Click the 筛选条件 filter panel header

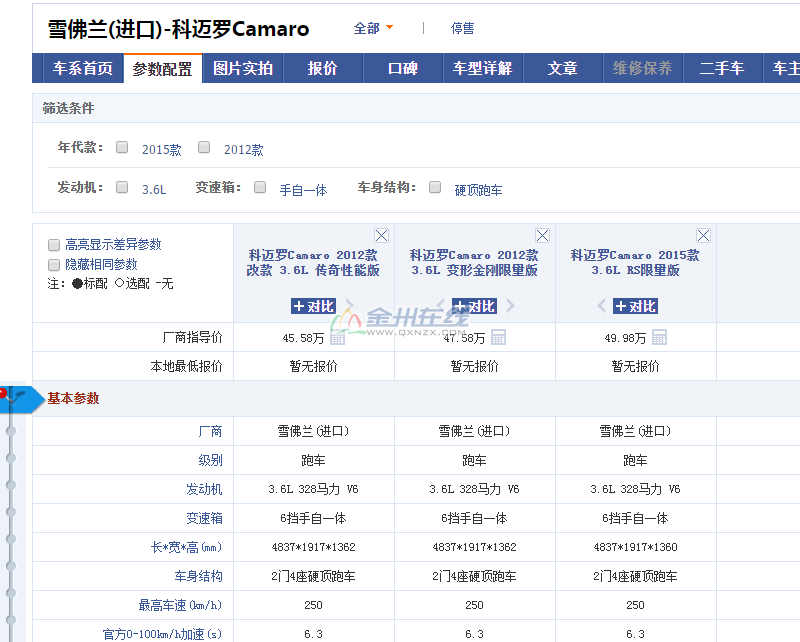68,108
